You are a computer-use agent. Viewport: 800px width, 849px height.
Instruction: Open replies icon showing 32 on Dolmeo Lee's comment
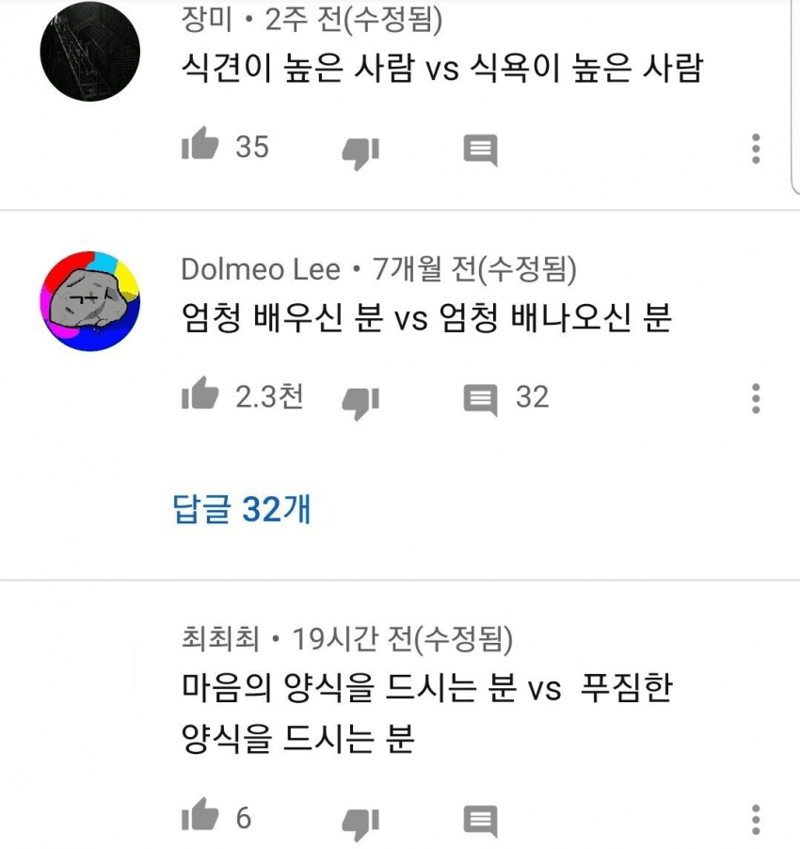pos(480,400)
